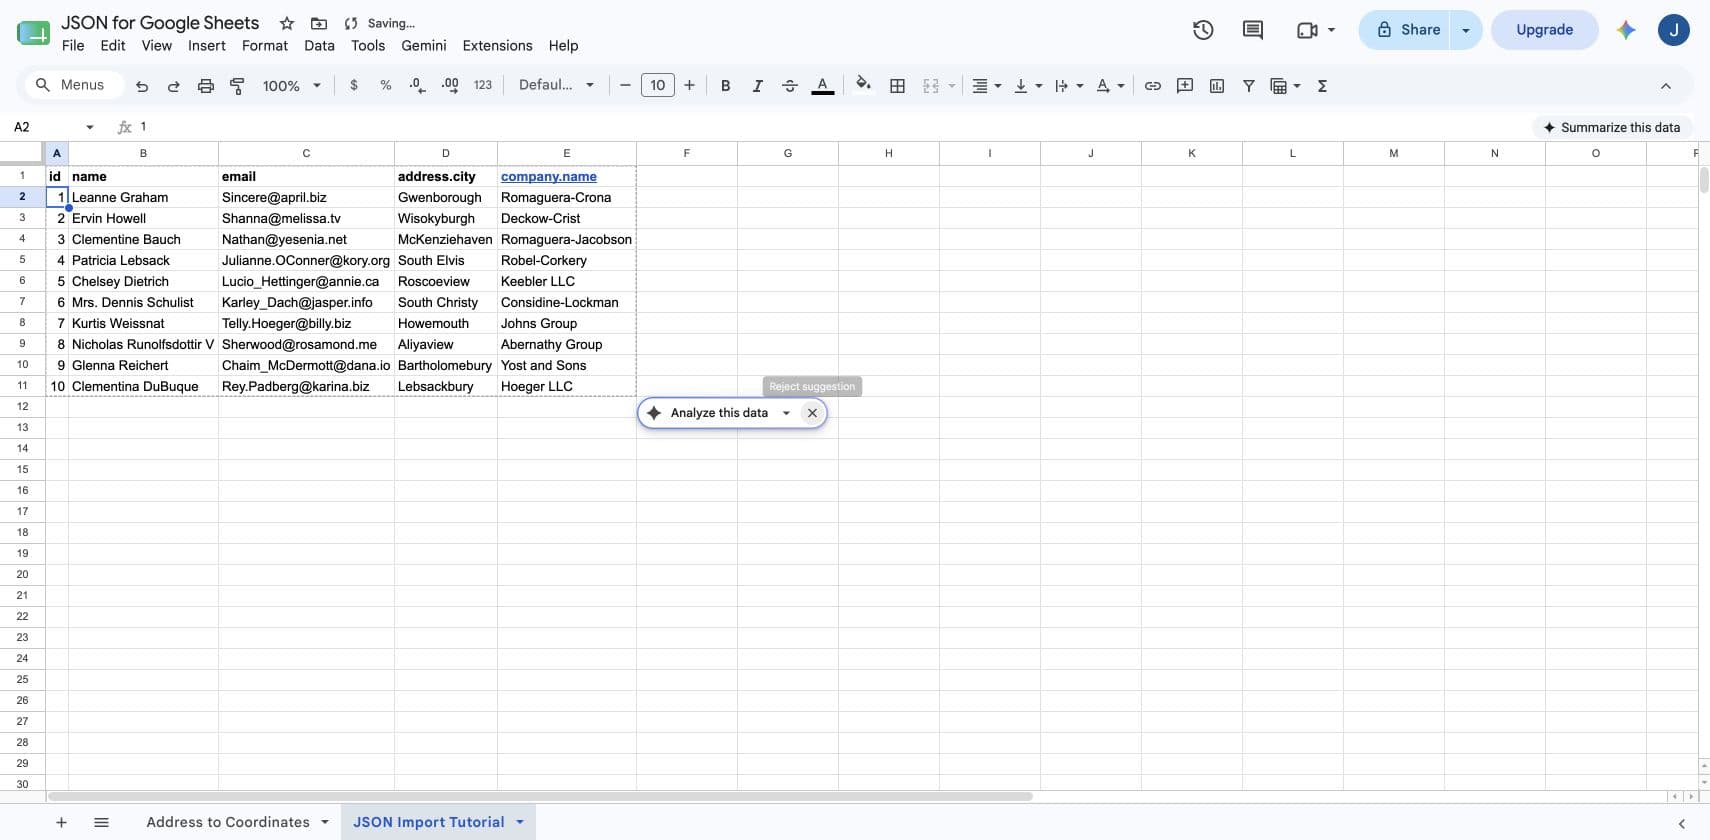
Task: Open the company.name header link
Action: (x=548, y=176)
